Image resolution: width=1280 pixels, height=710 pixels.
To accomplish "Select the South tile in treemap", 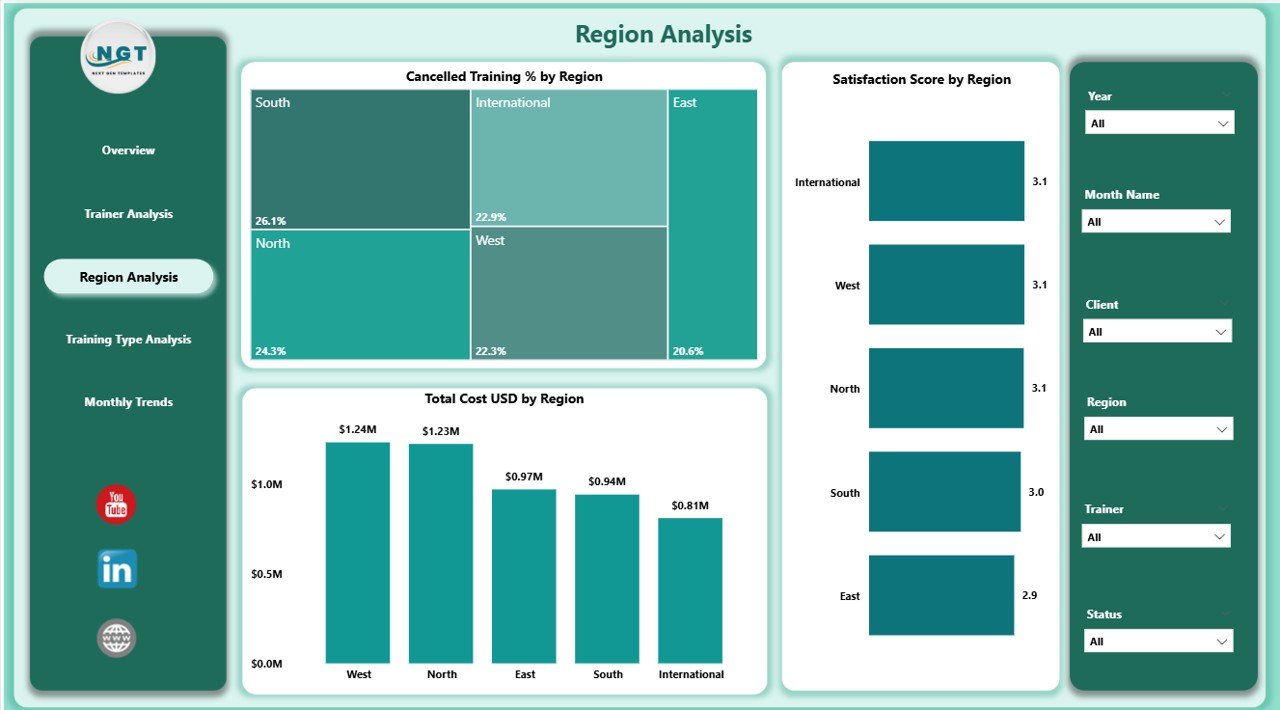I will 360,160.
